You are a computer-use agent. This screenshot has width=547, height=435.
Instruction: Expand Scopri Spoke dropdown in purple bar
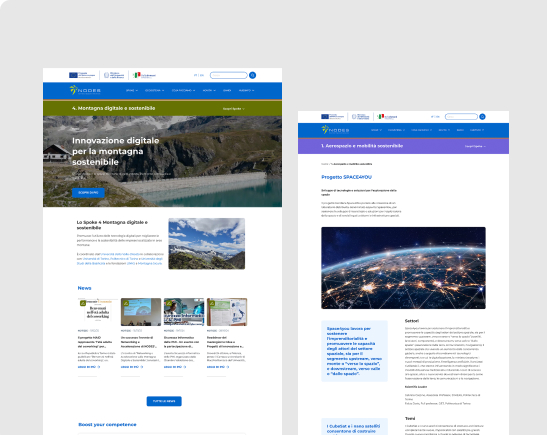tap(475, 146)
